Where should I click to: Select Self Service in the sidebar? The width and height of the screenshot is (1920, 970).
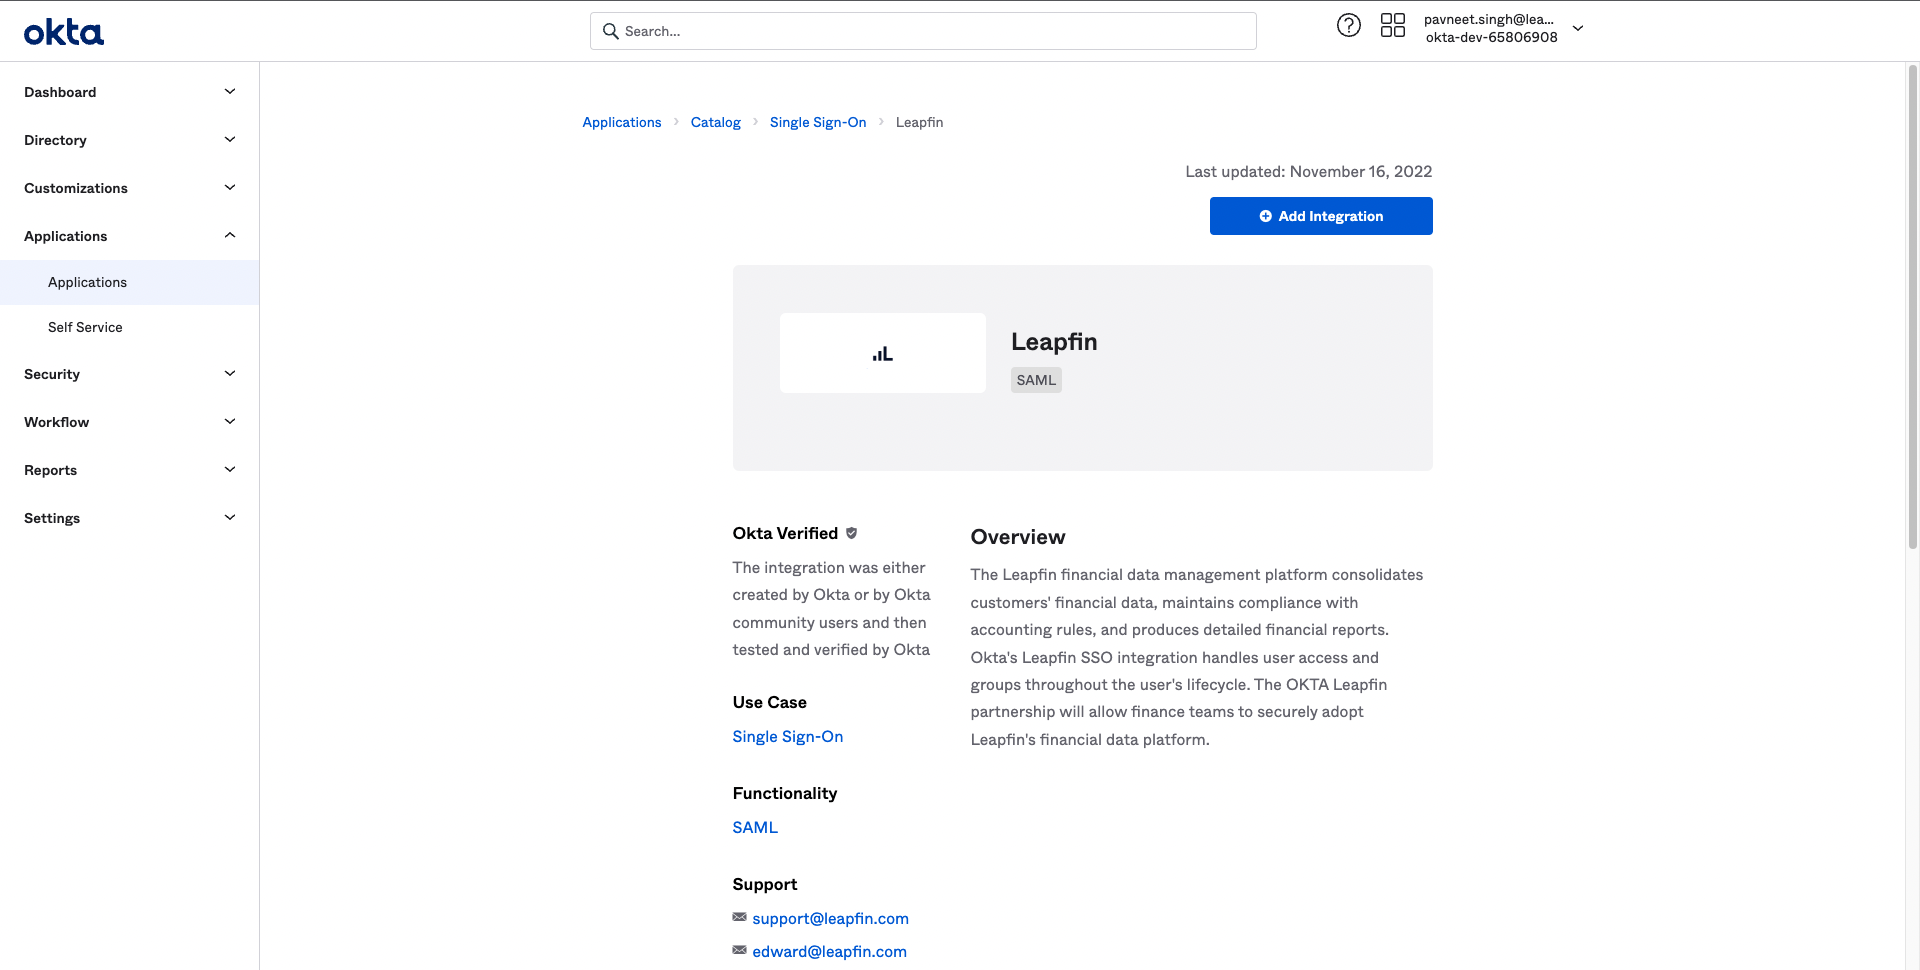[85, 327]
